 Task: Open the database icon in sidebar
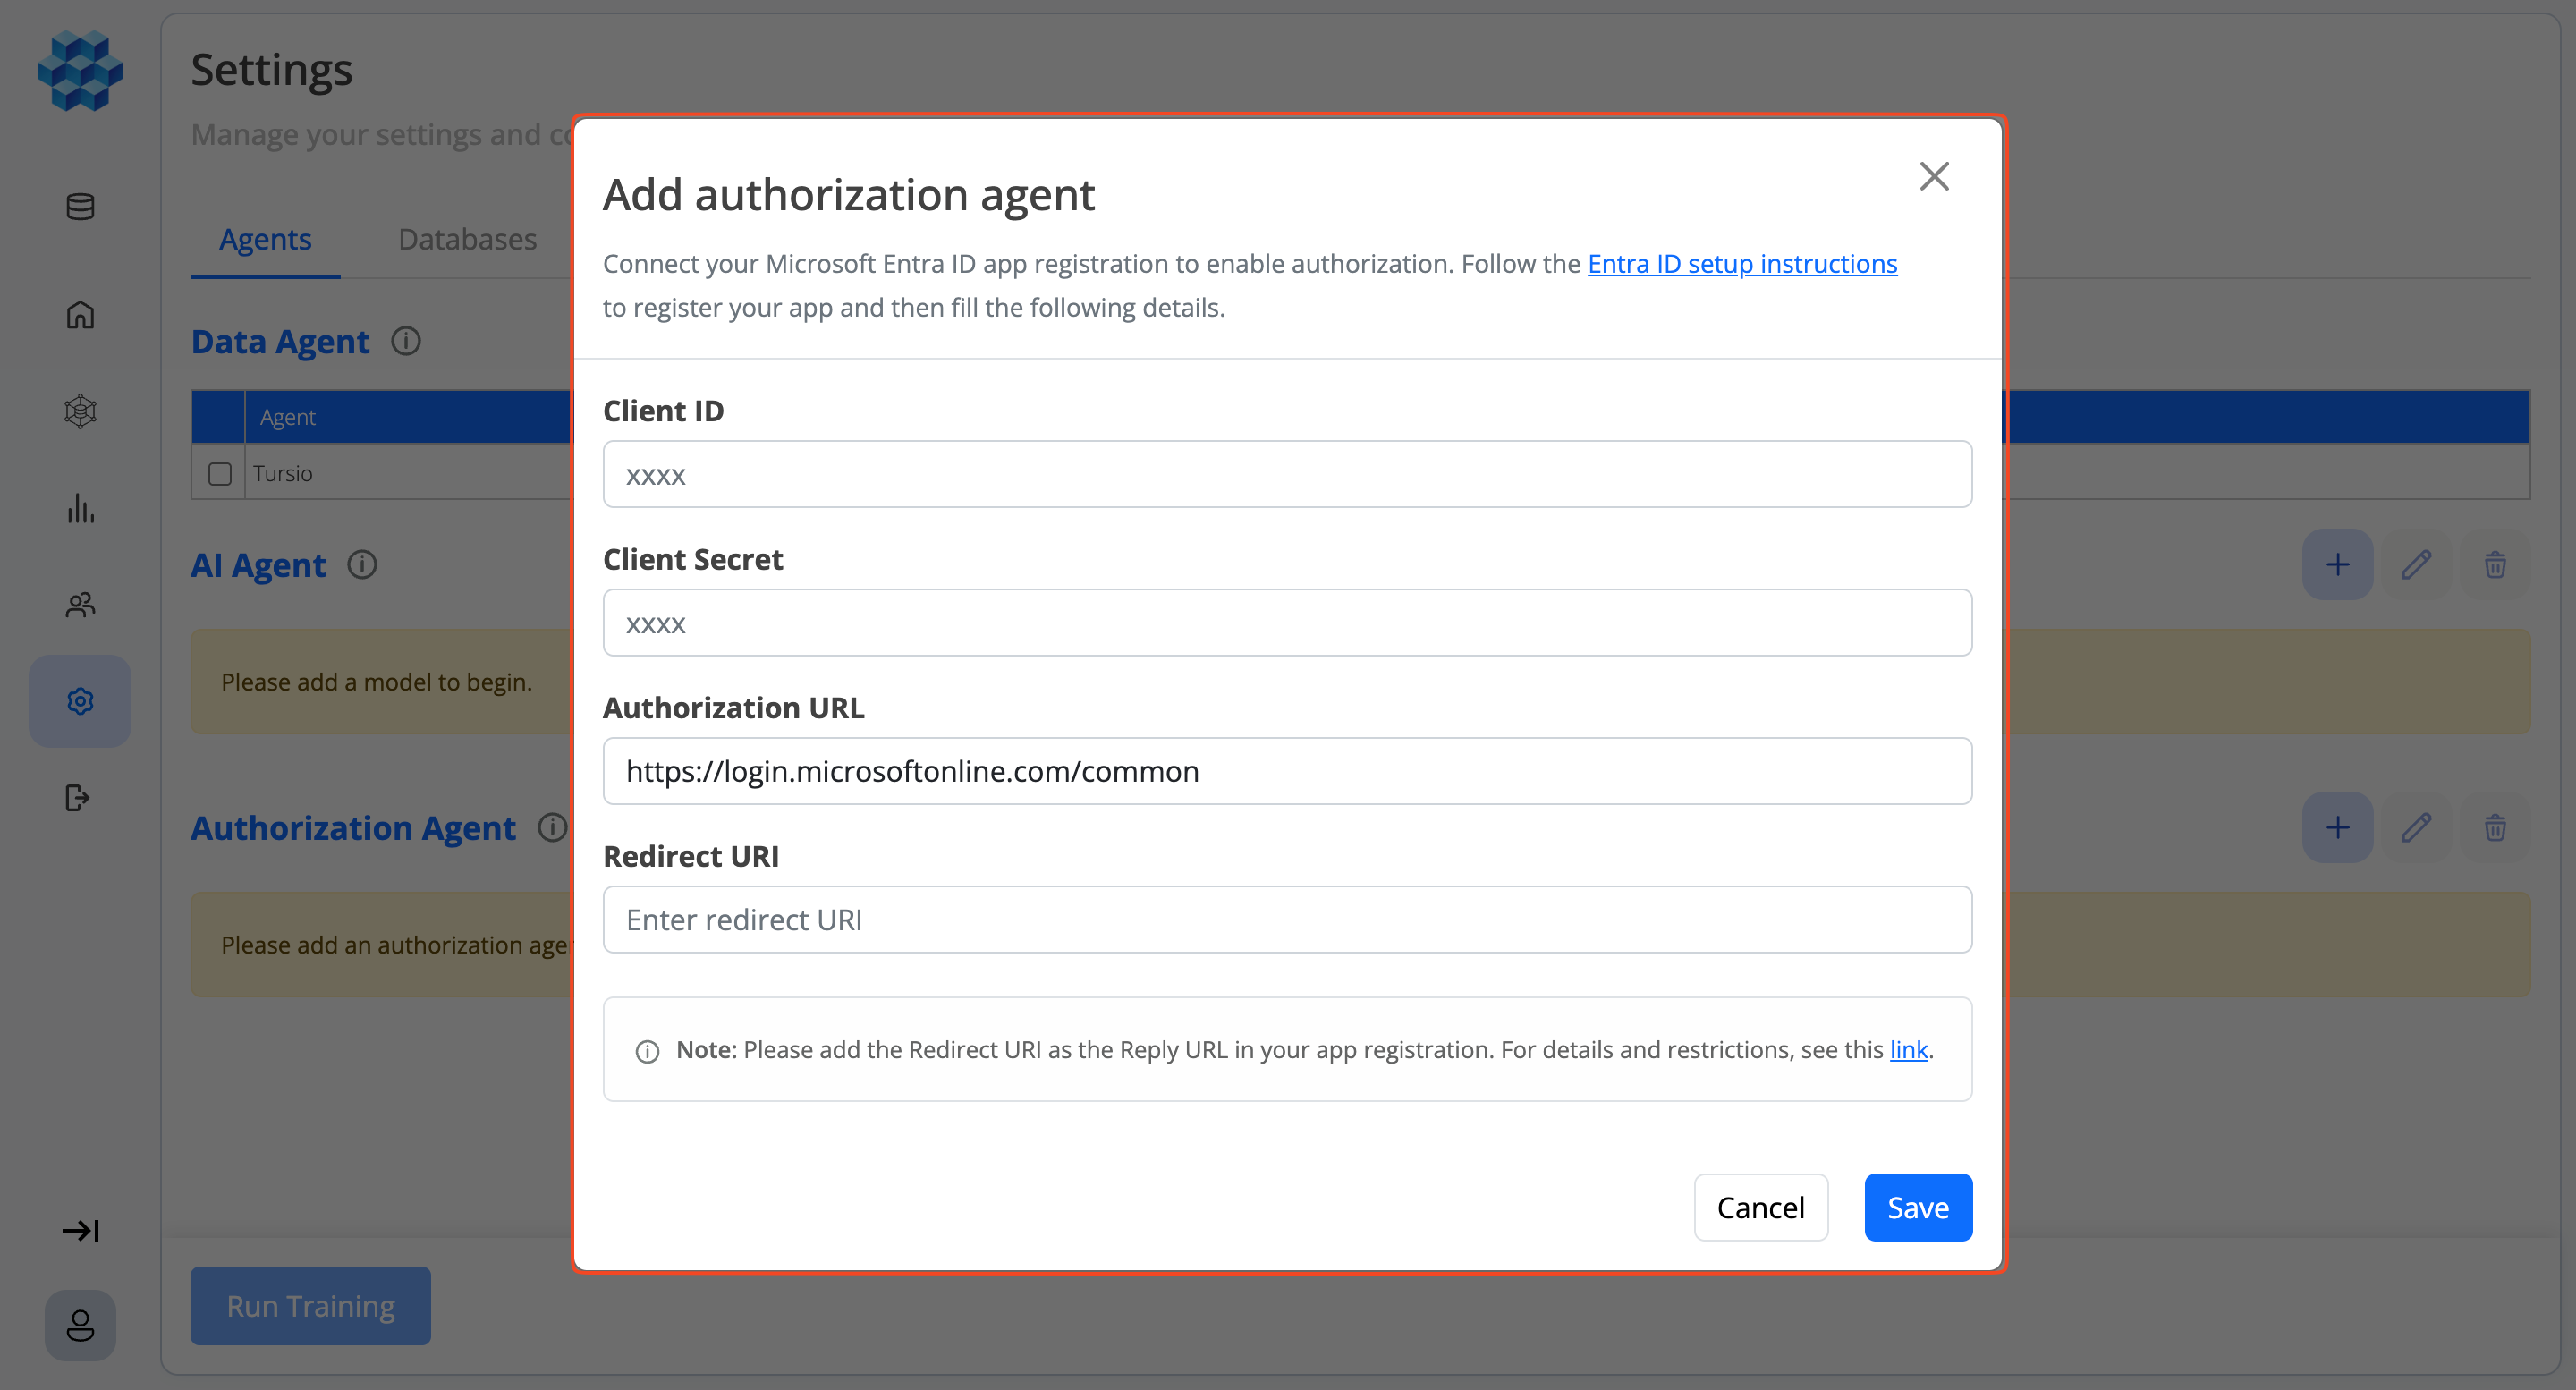[80, 206]
